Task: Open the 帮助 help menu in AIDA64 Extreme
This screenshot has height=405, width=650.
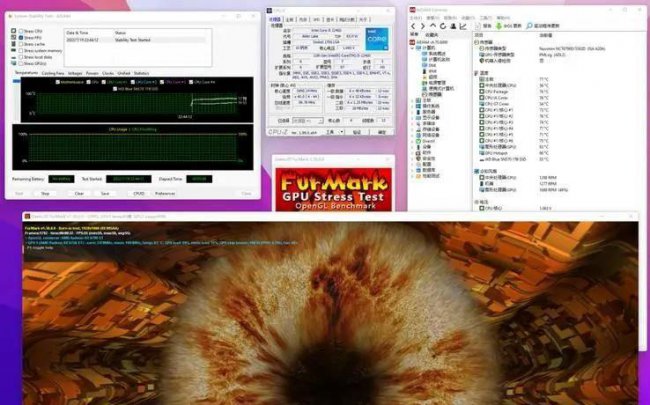Action: point(503,18)
